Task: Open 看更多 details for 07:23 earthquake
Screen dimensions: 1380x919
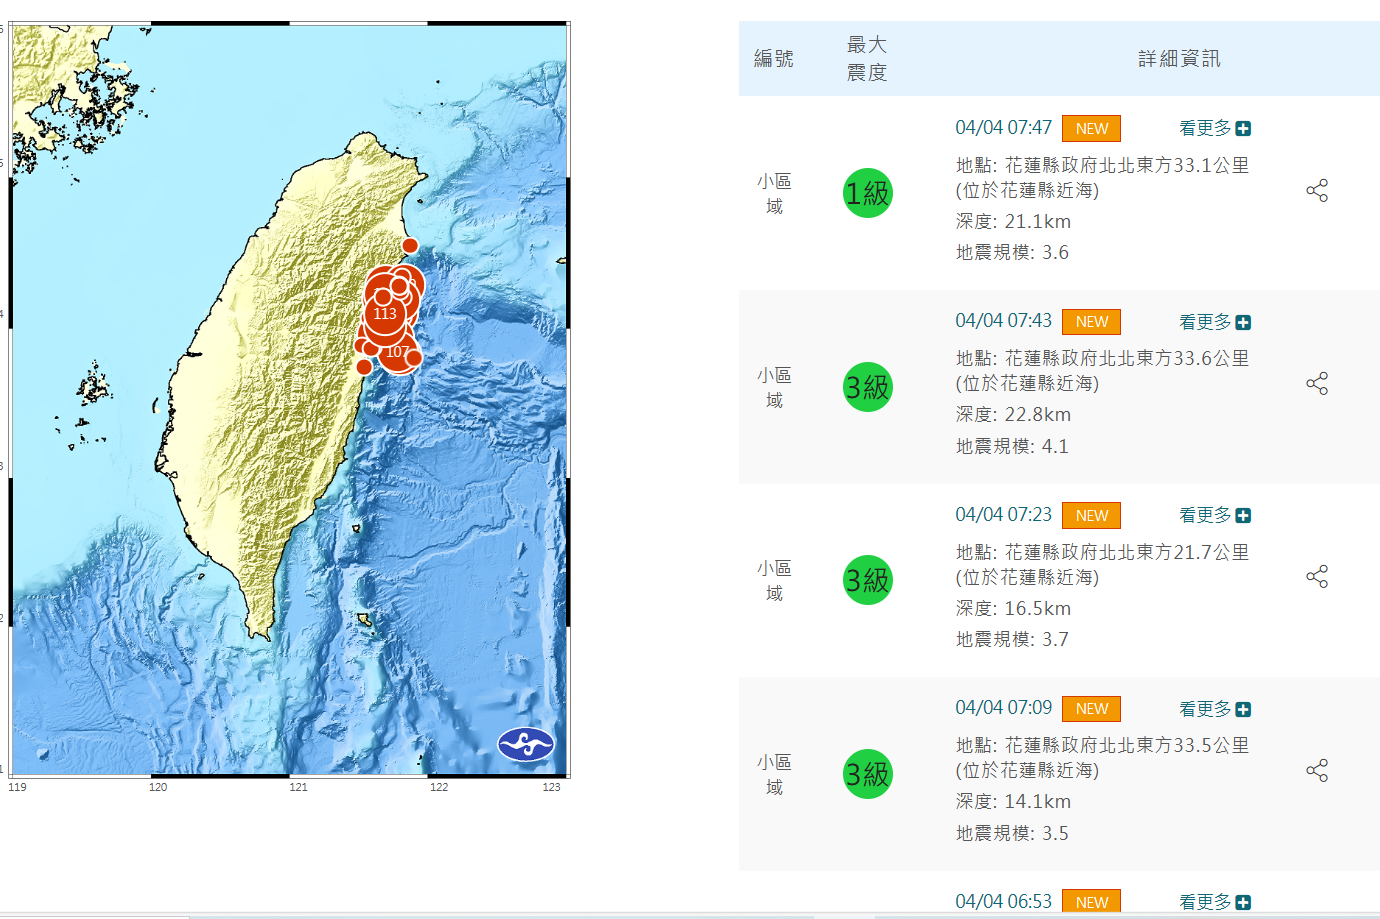Action: coord(1214,516)
